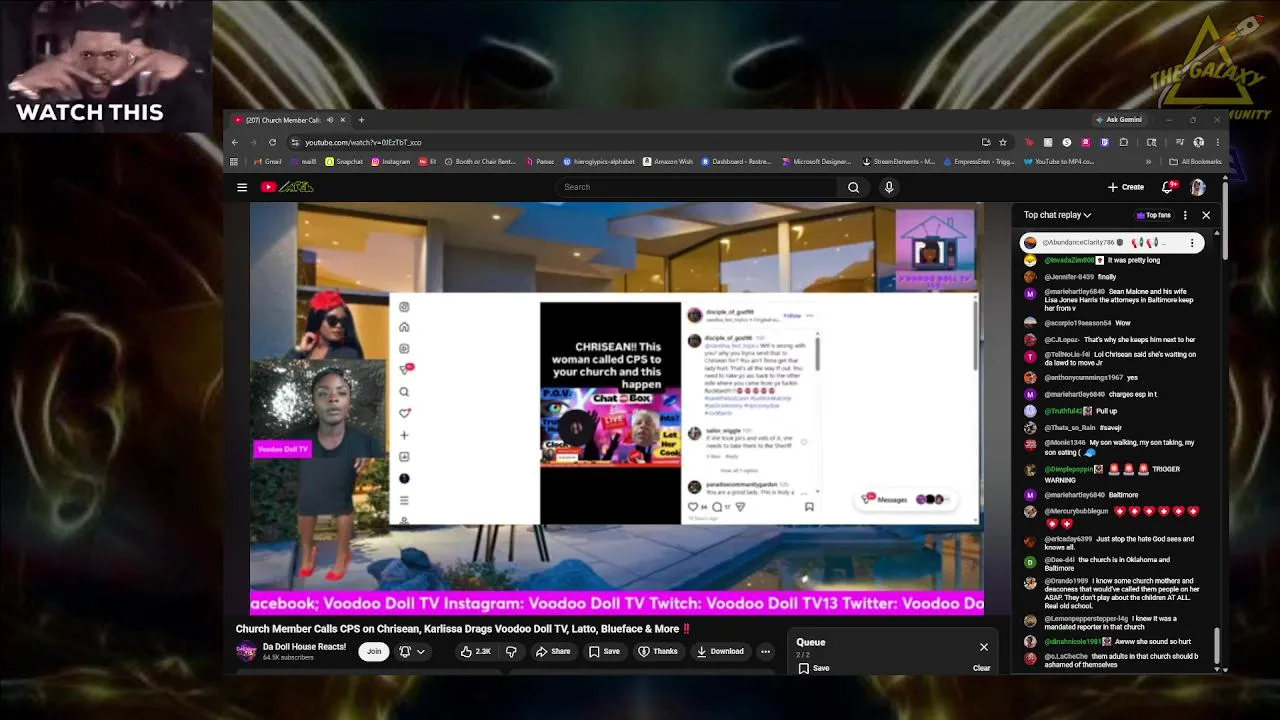1280x720 pixels.
Task: Open the Snapchat bookmark
Action: (344, 161)
